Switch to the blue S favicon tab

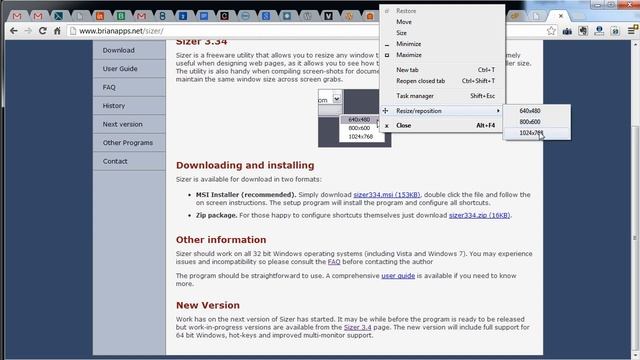(x=266, y=16)
